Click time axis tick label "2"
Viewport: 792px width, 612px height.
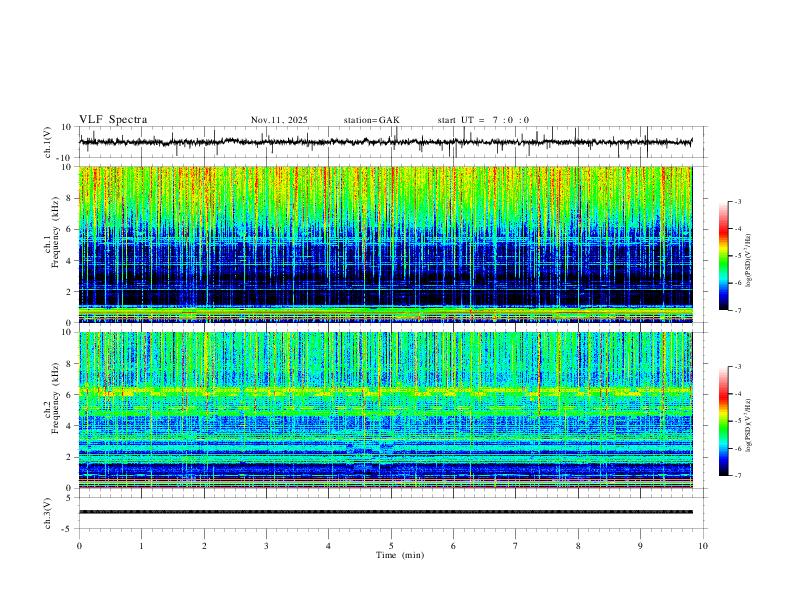coord(204,546)
